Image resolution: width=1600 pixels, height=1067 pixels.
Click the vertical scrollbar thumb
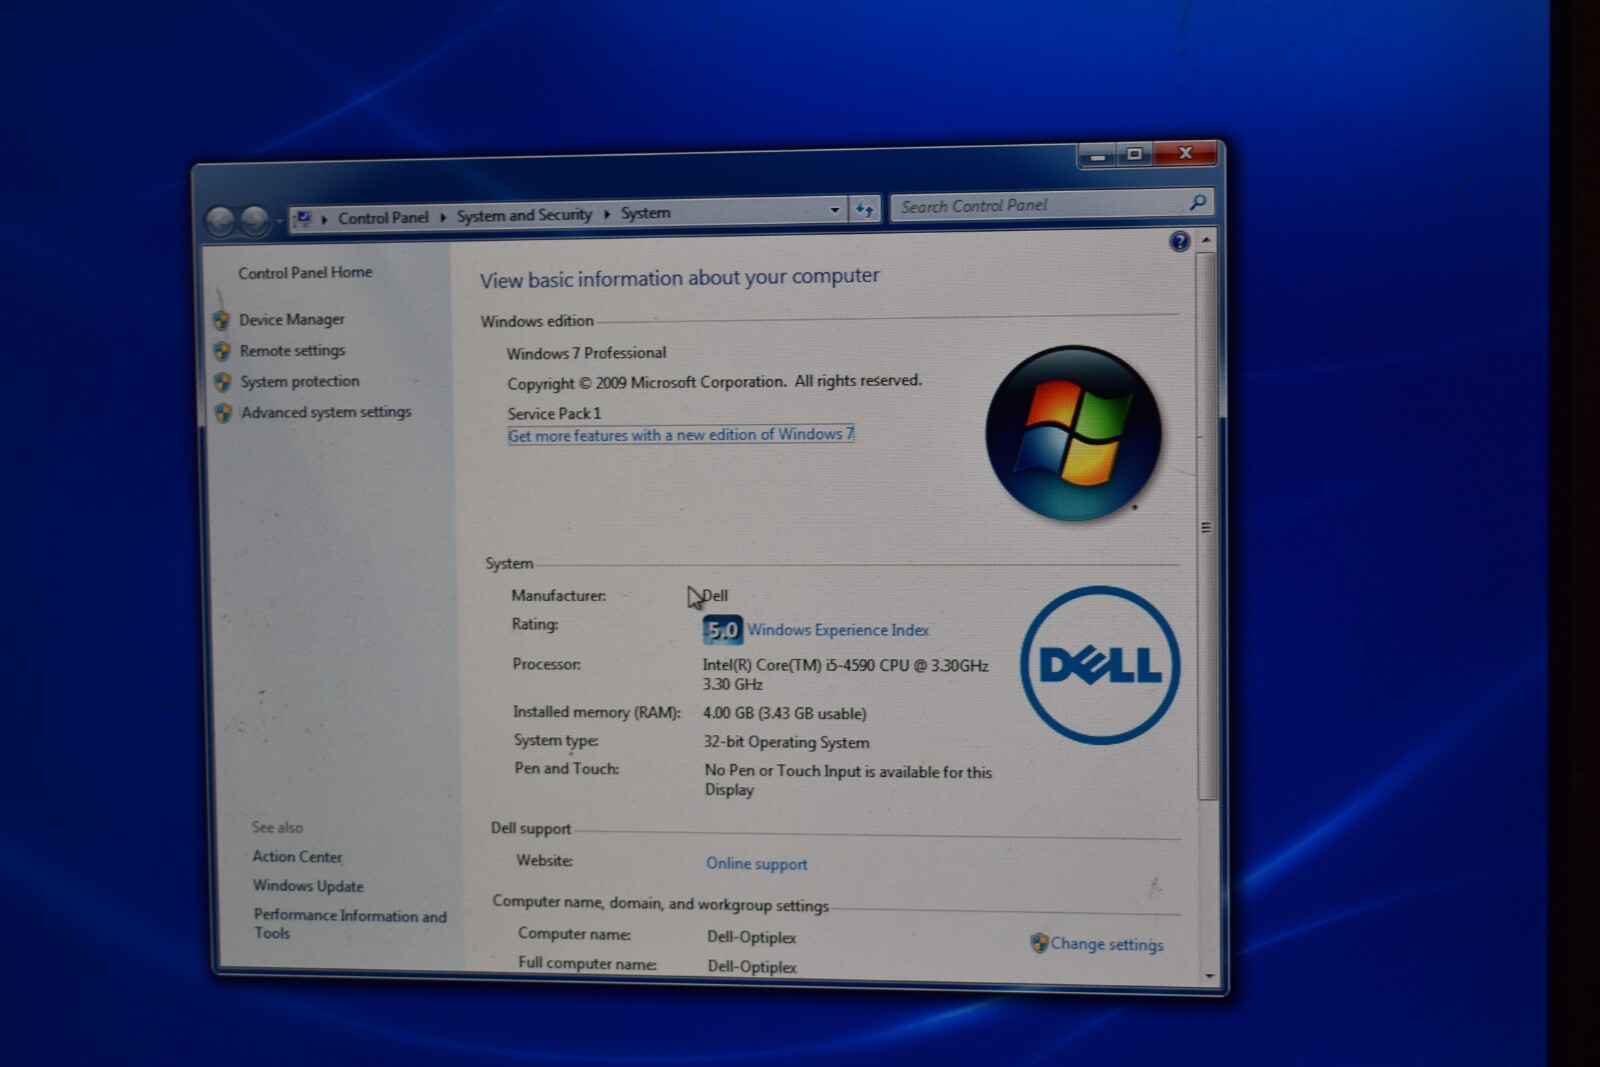[x=1207, y=525]
